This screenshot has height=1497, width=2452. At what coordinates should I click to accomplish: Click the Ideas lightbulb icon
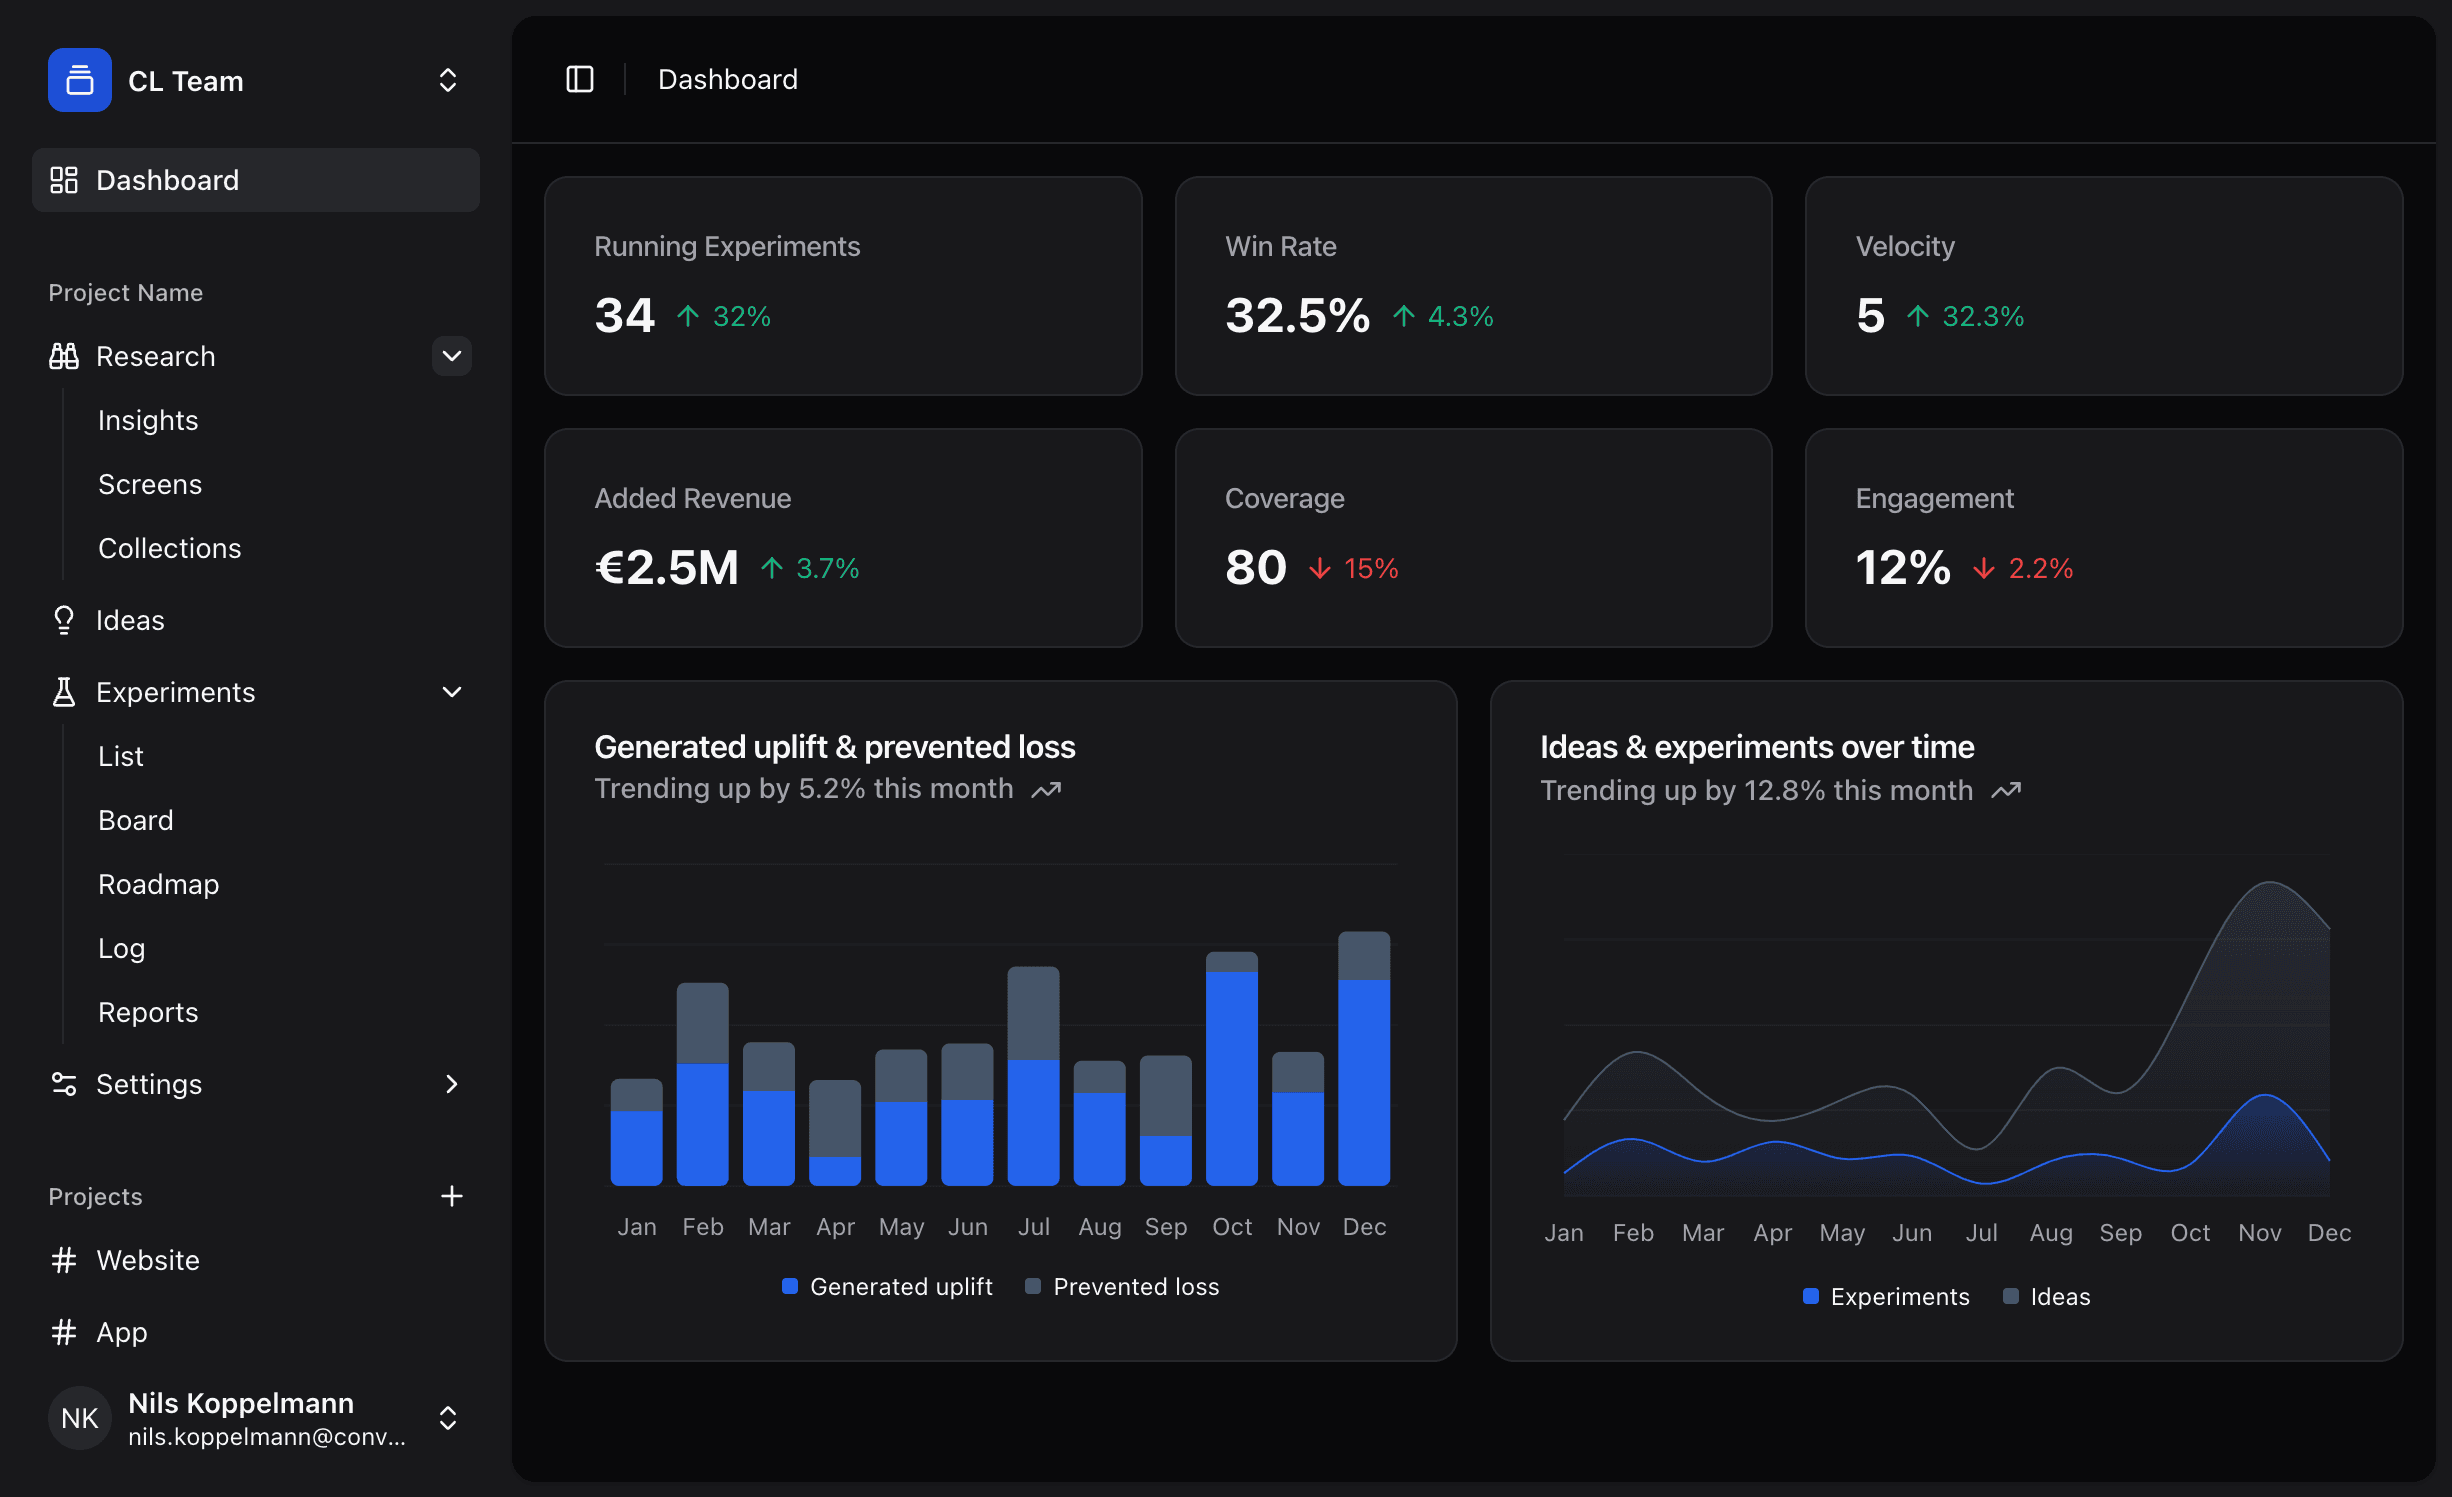point(64,620)
